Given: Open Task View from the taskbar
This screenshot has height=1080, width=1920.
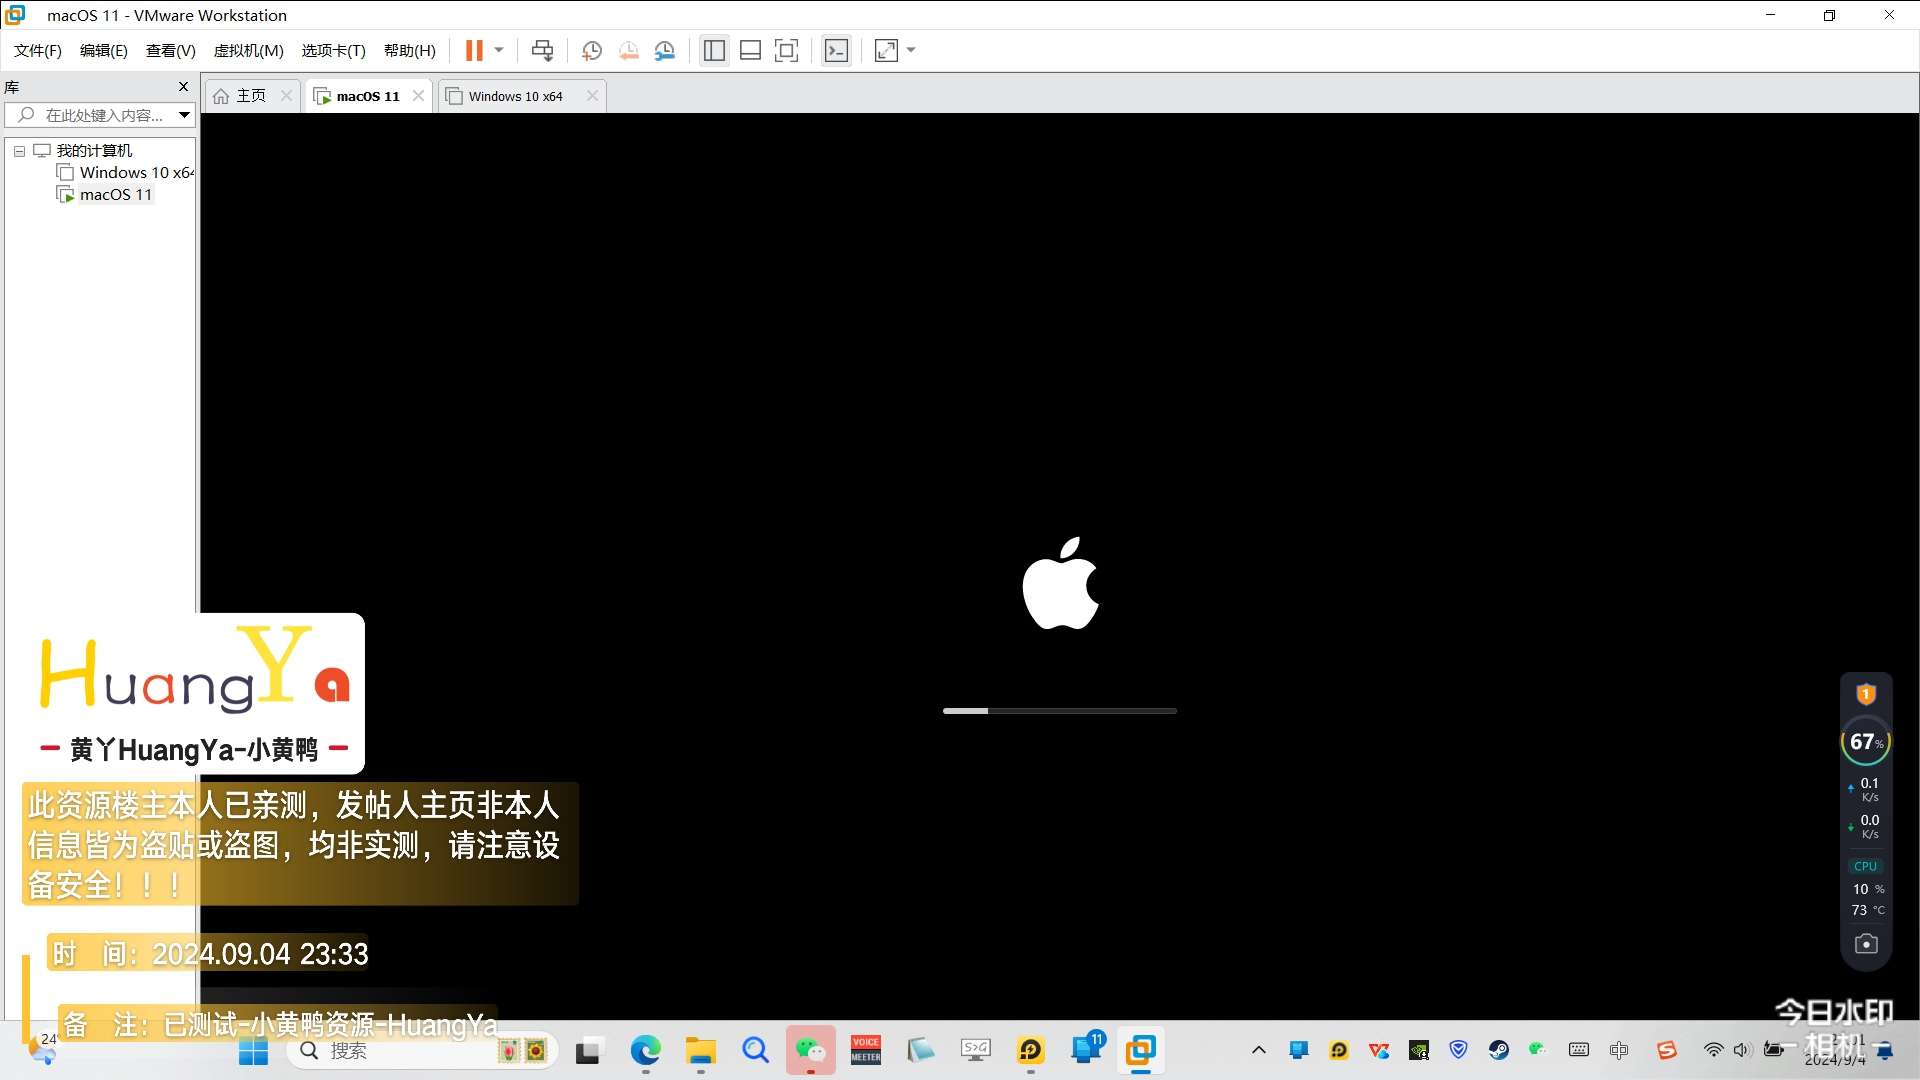Looking at the screenshot, I should point(587,1051).
